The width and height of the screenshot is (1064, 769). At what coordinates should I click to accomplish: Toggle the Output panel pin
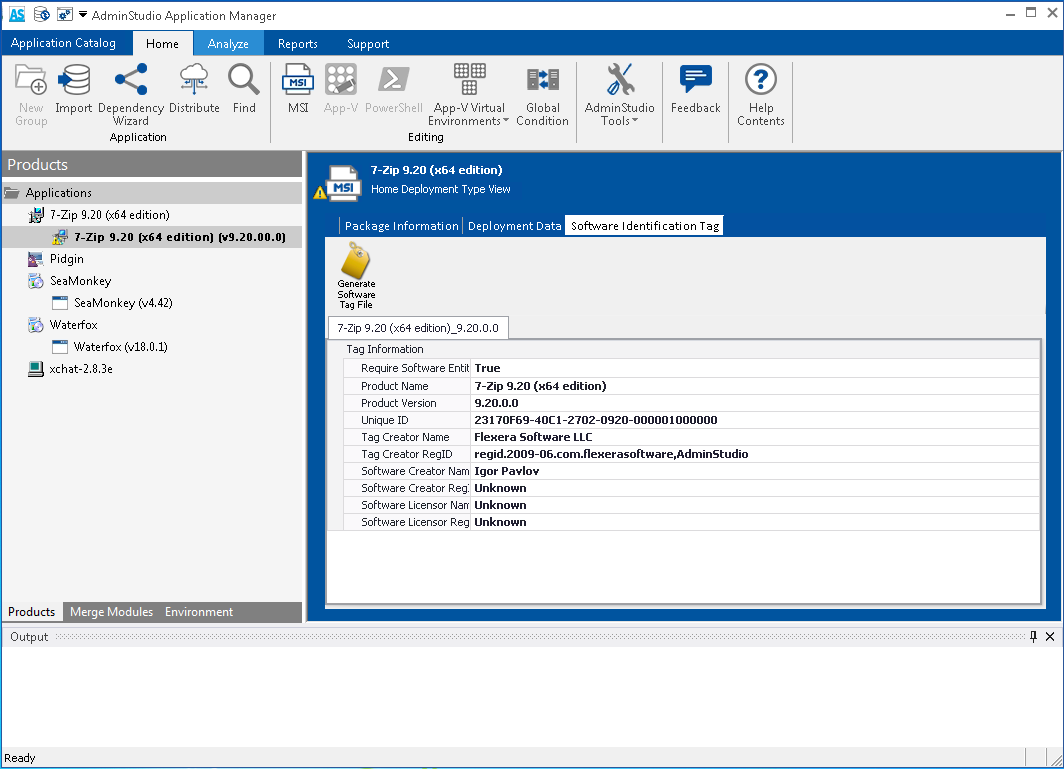1033,637
